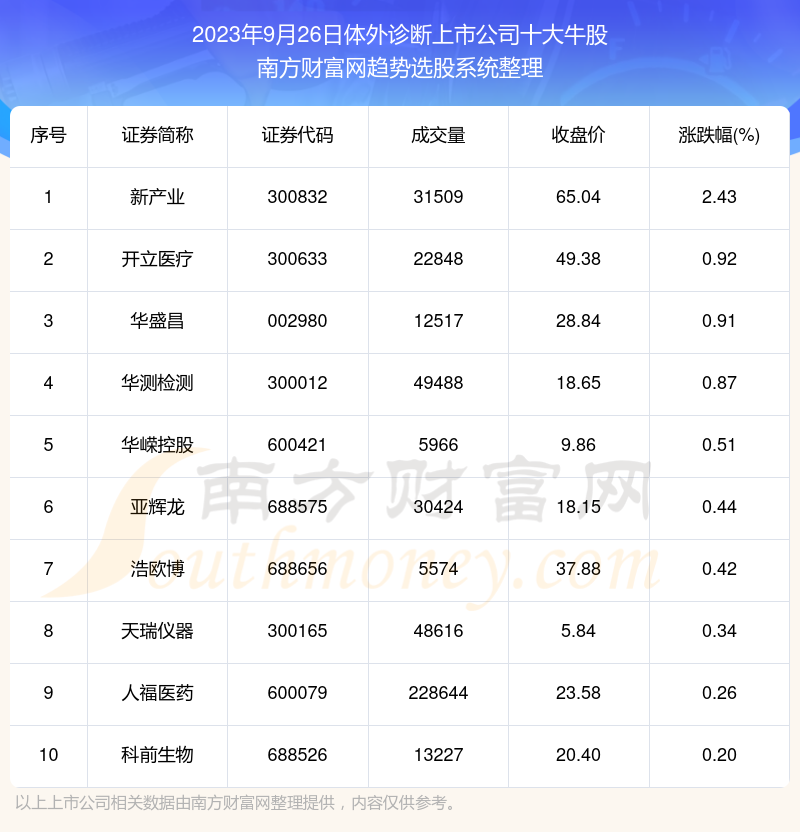
Task: Click closing price 20.40
Action: click(x=578, y=755)
